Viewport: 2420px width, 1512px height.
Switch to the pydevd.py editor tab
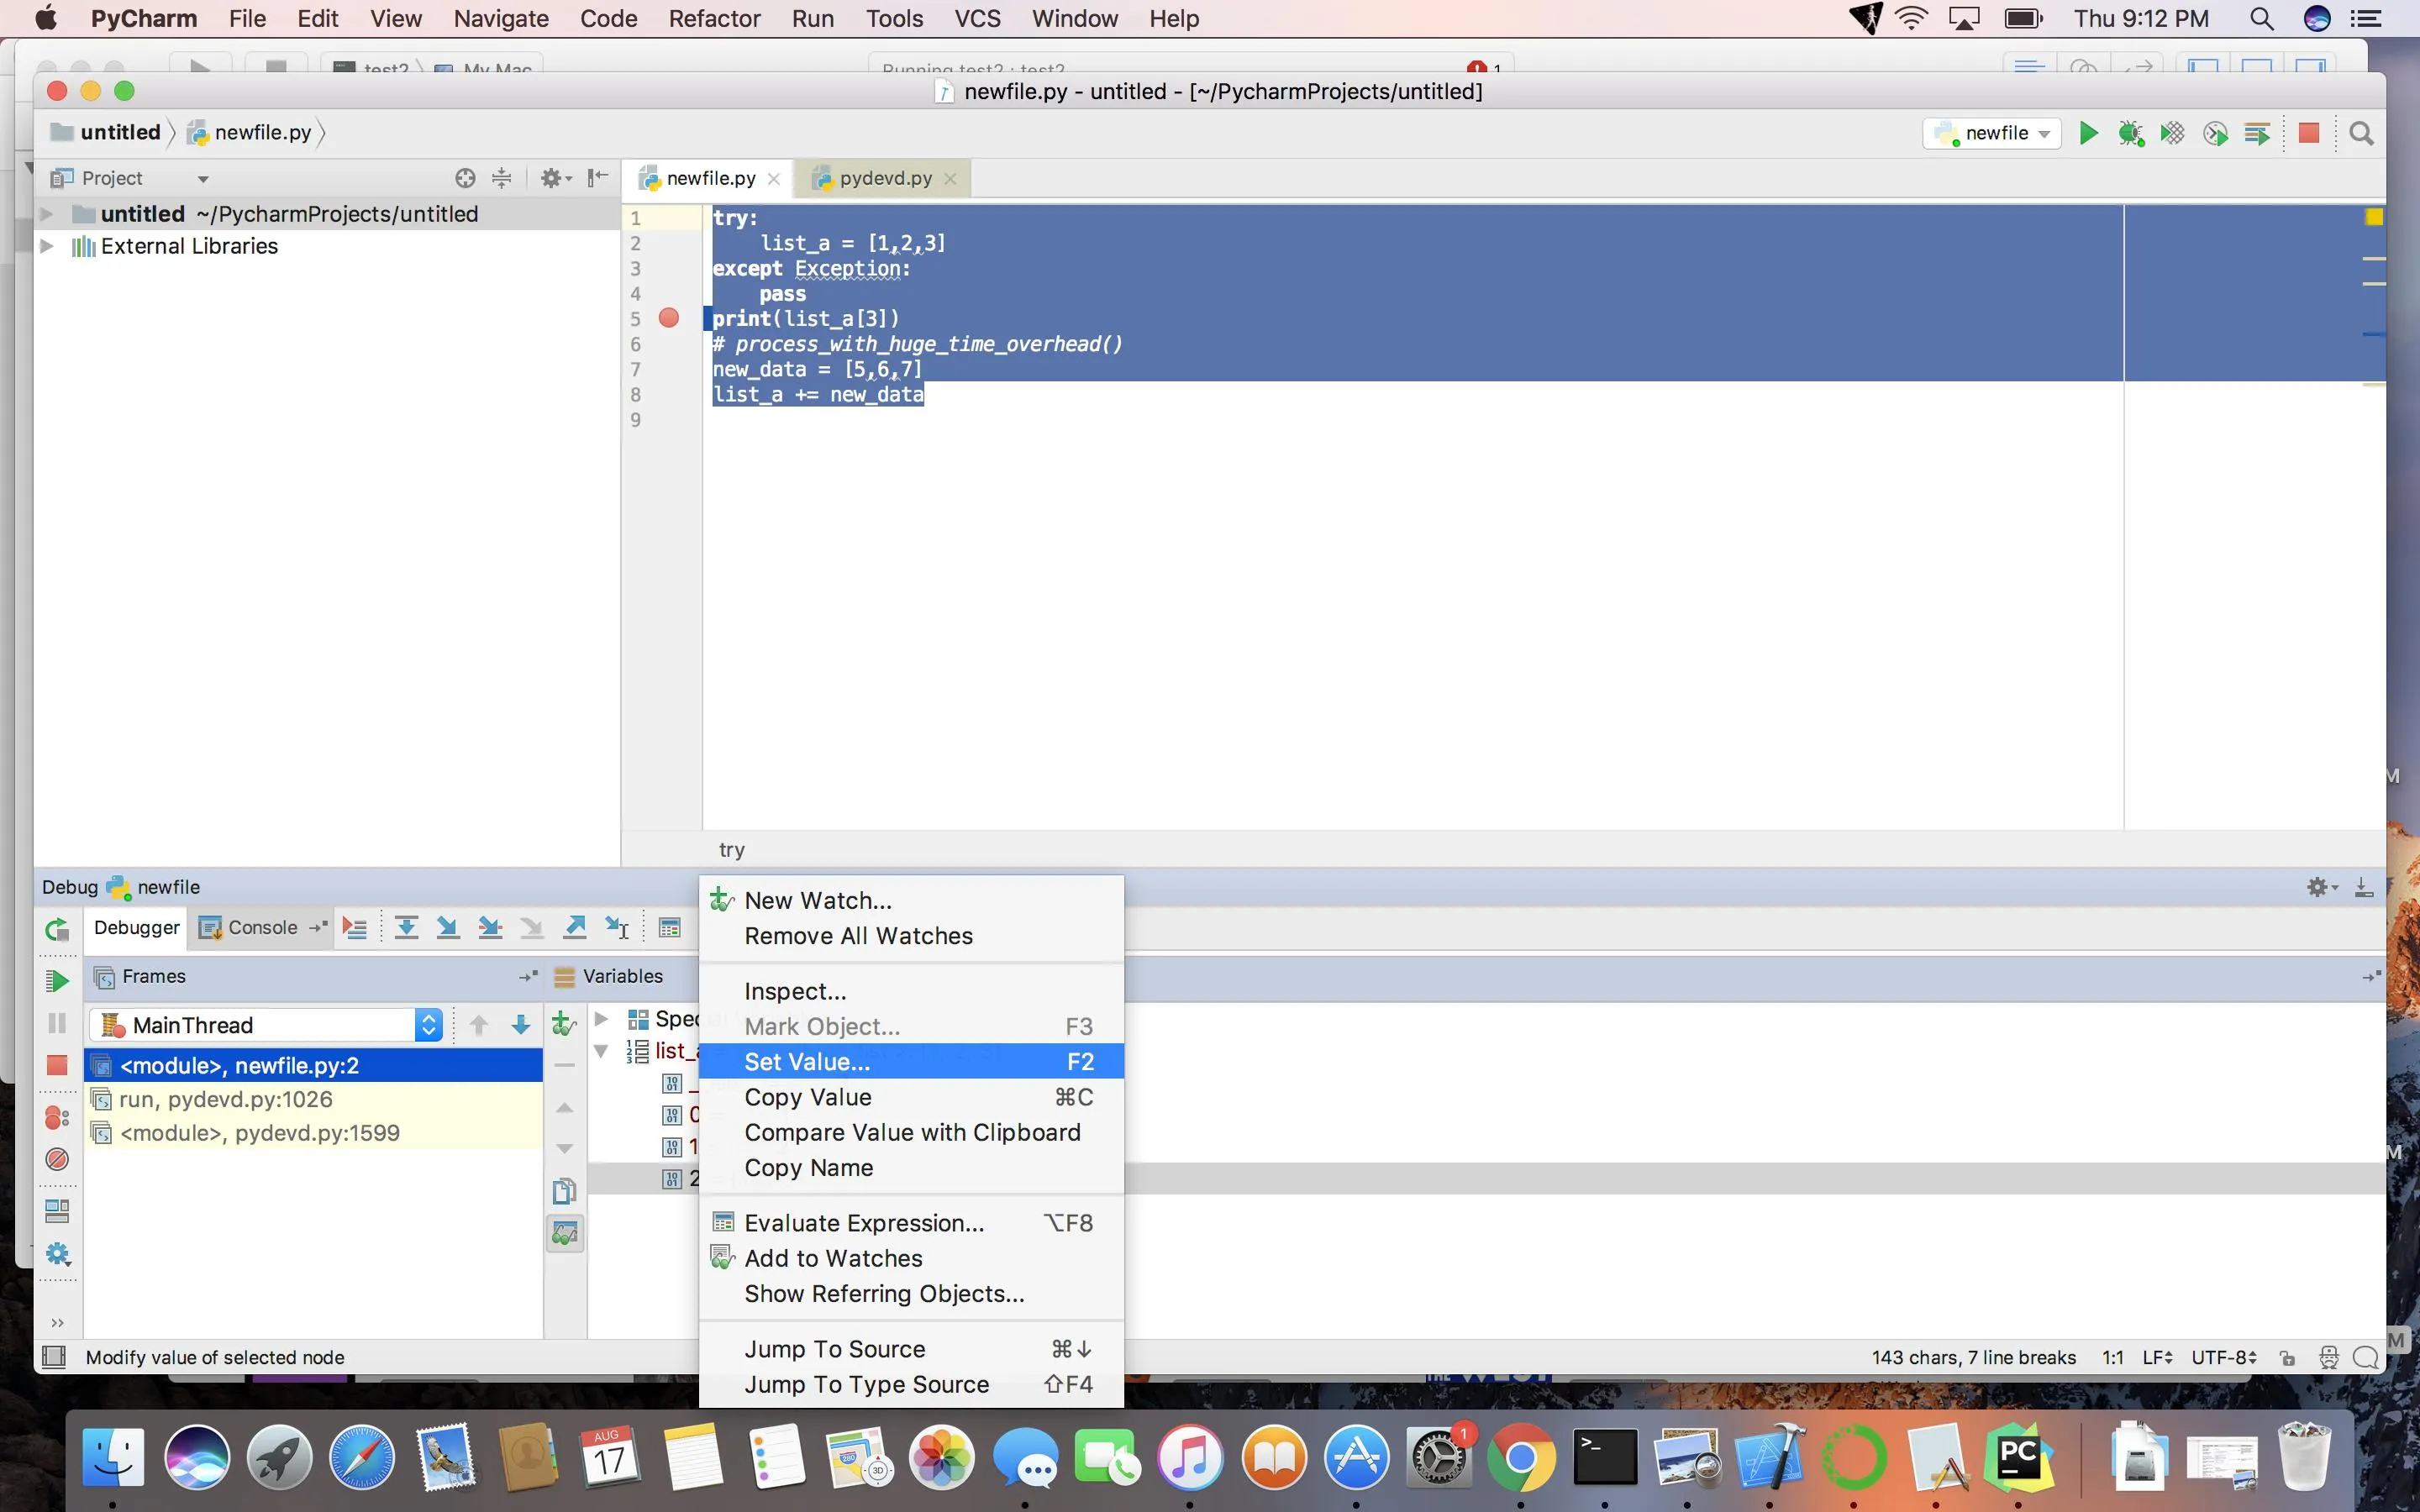(x=885, y=178)
